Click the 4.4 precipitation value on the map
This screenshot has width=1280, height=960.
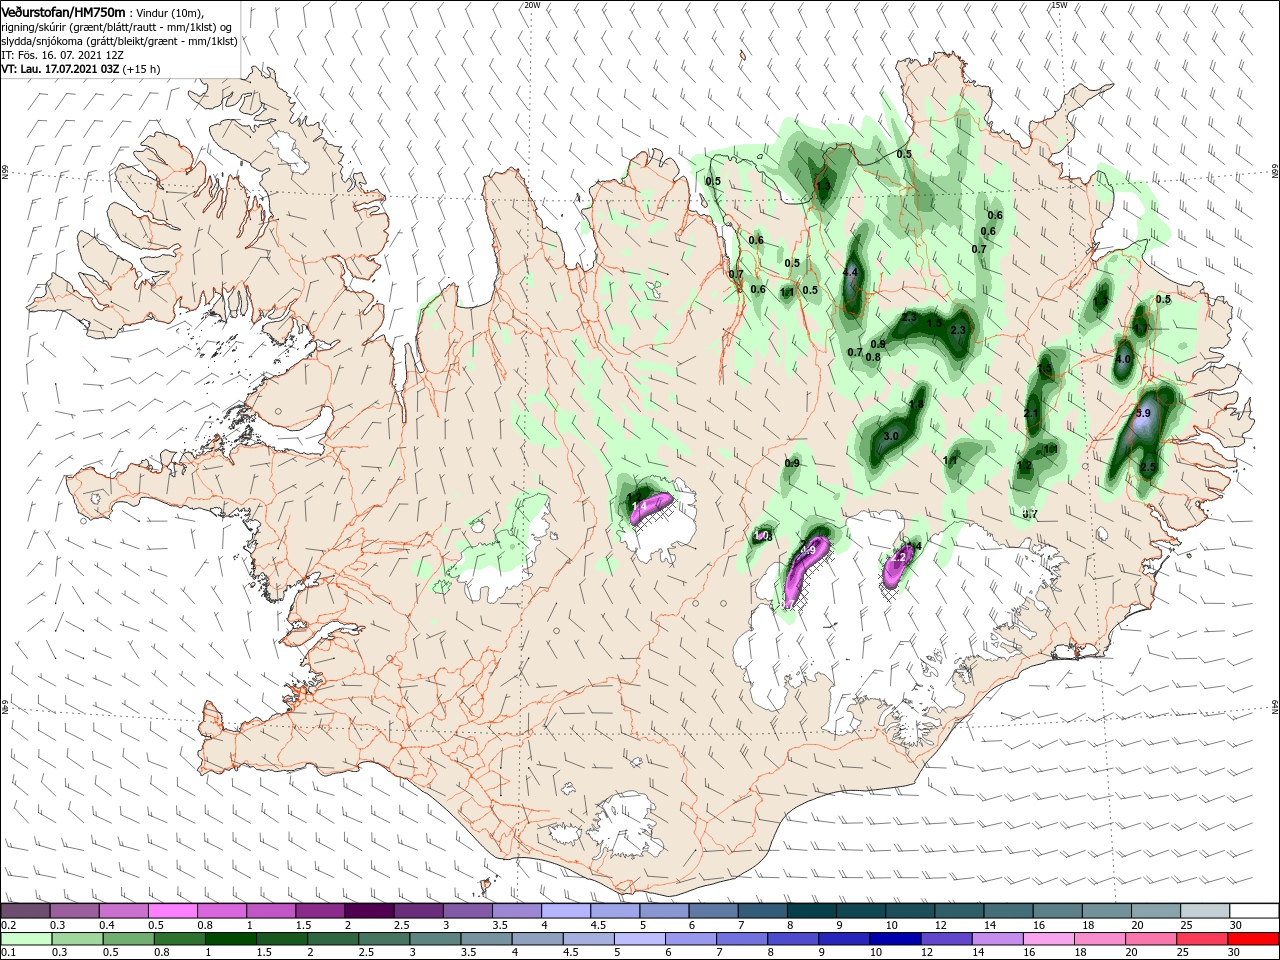pyautogui.click(x=851, y=272)
